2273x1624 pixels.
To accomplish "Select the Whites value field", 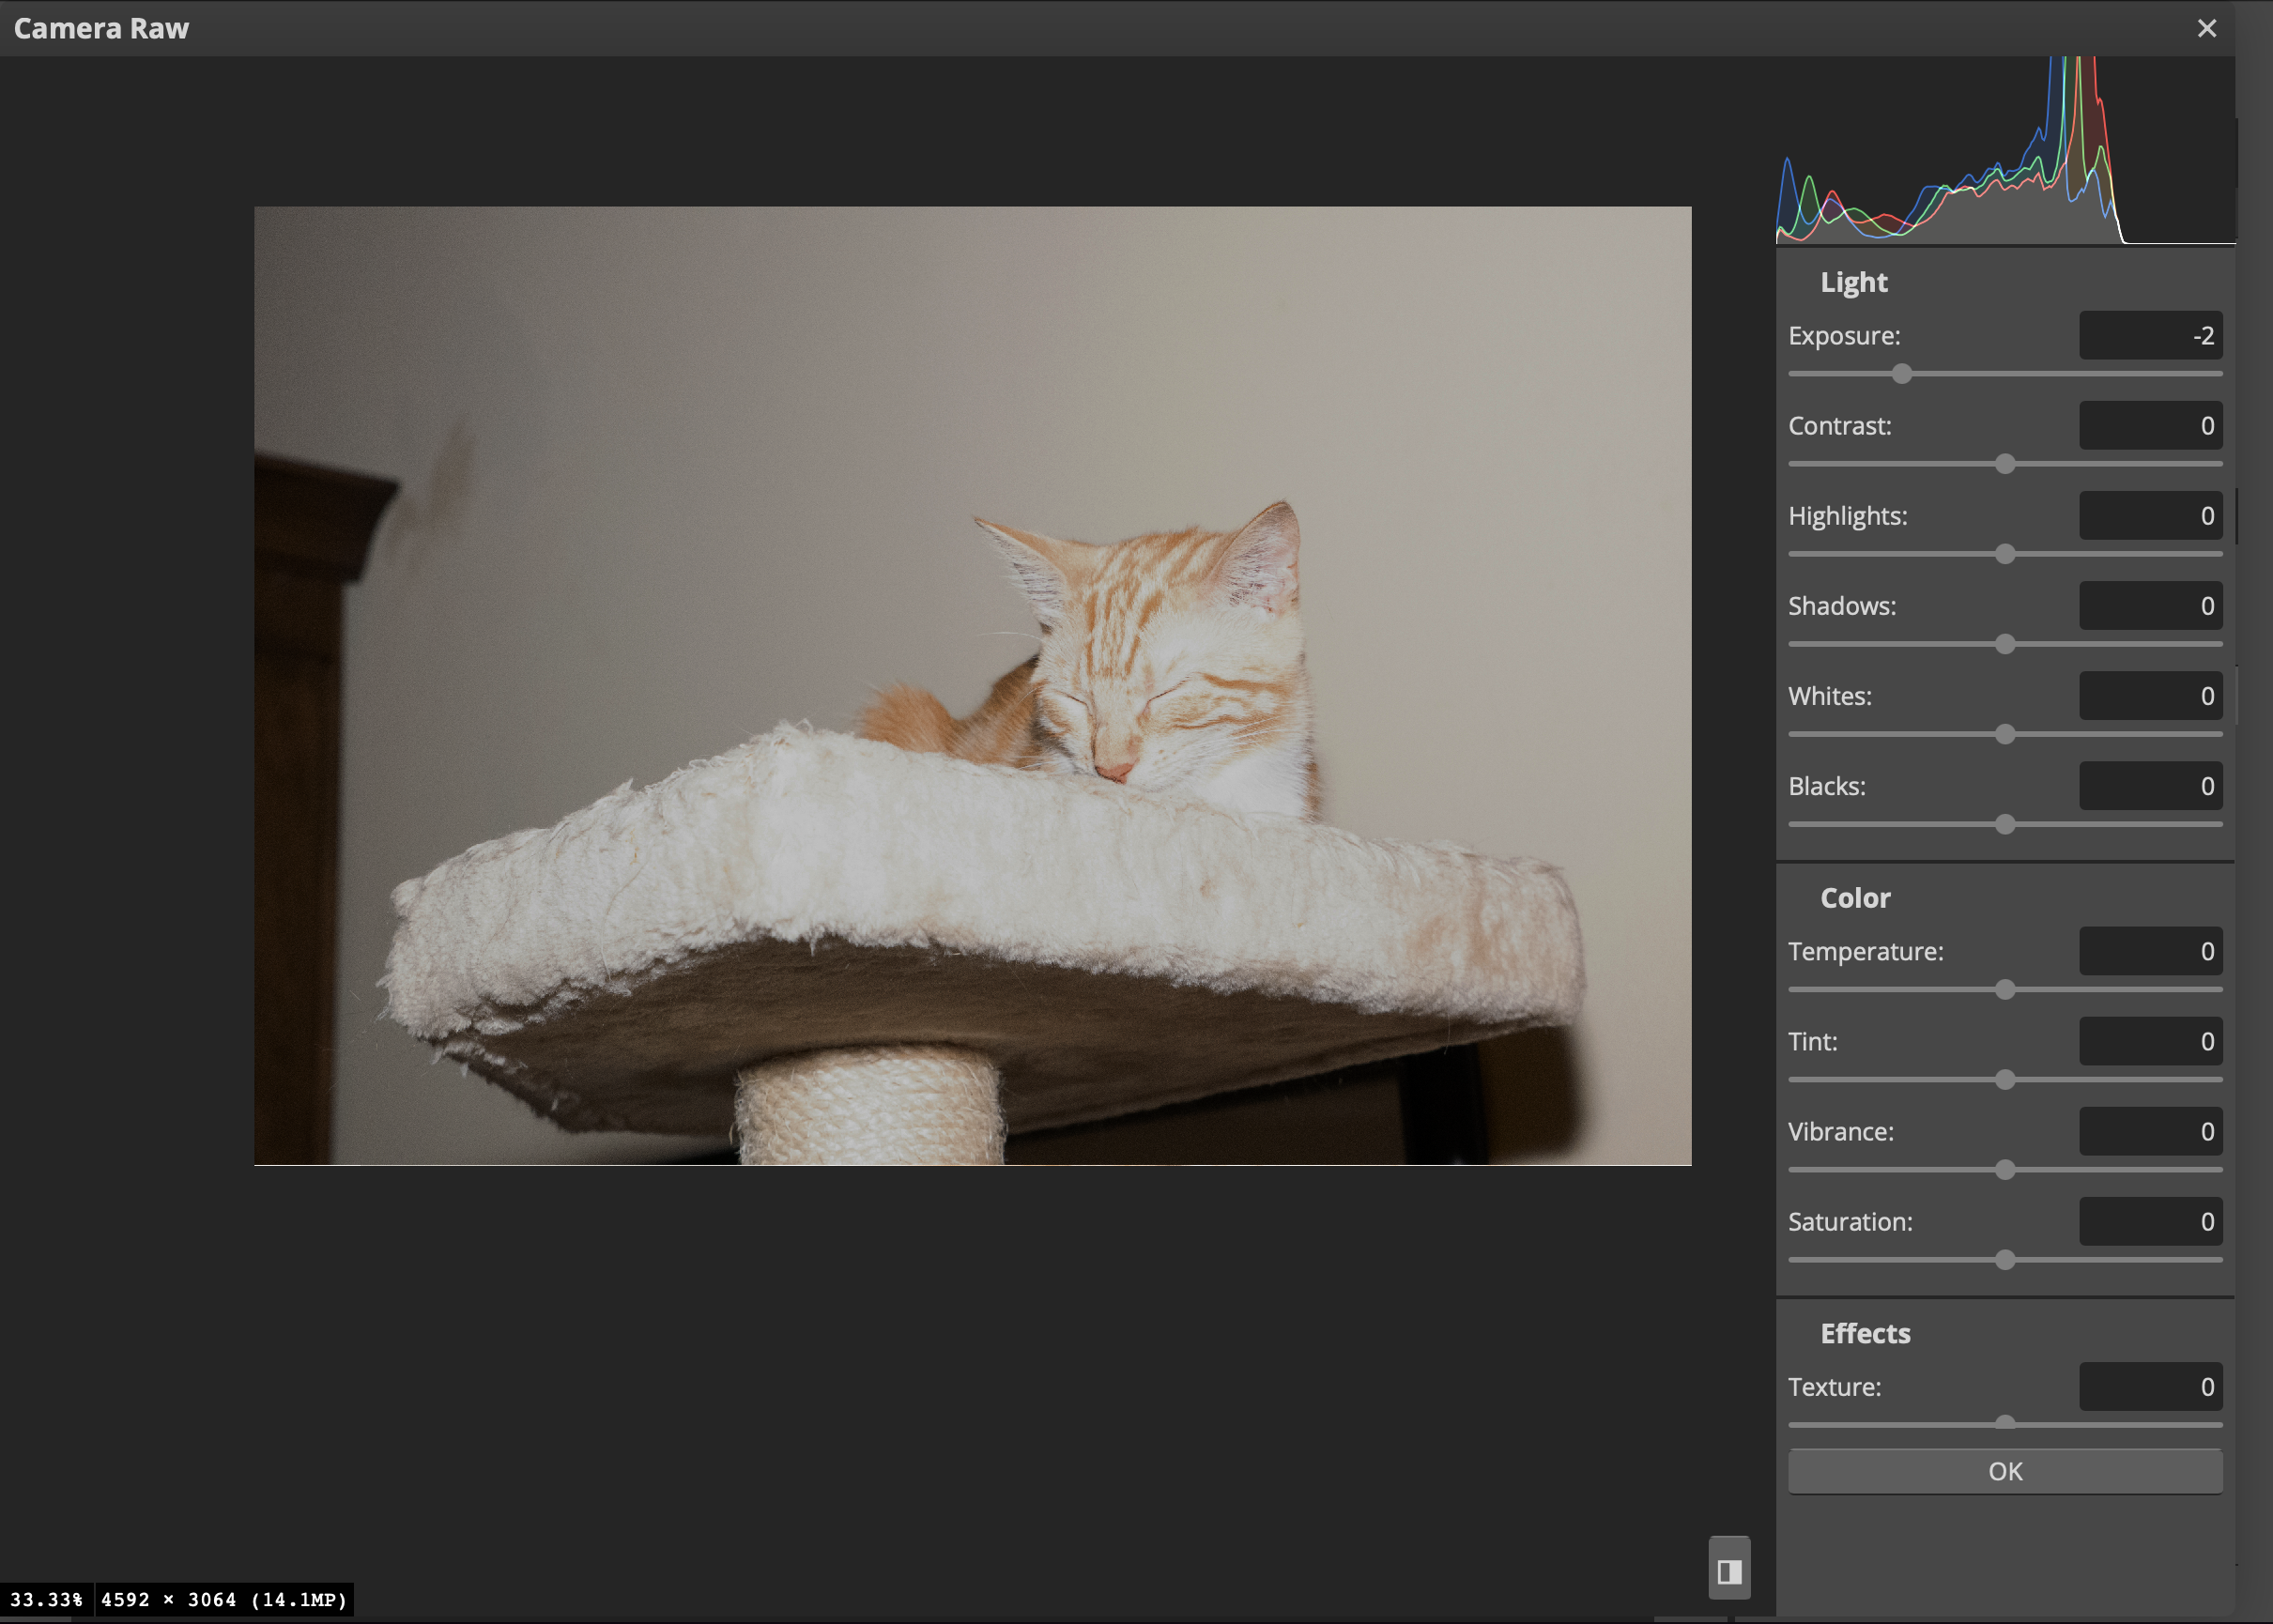I will click(x=2150, y=696).
